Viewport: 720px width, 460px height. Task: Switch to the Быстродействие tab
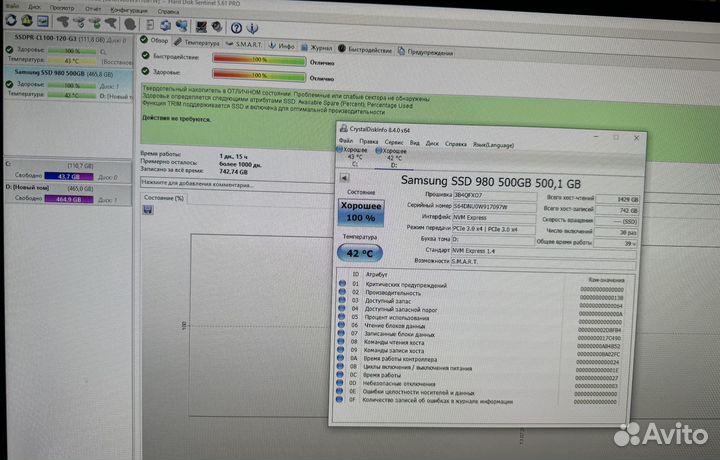[365, 50]
